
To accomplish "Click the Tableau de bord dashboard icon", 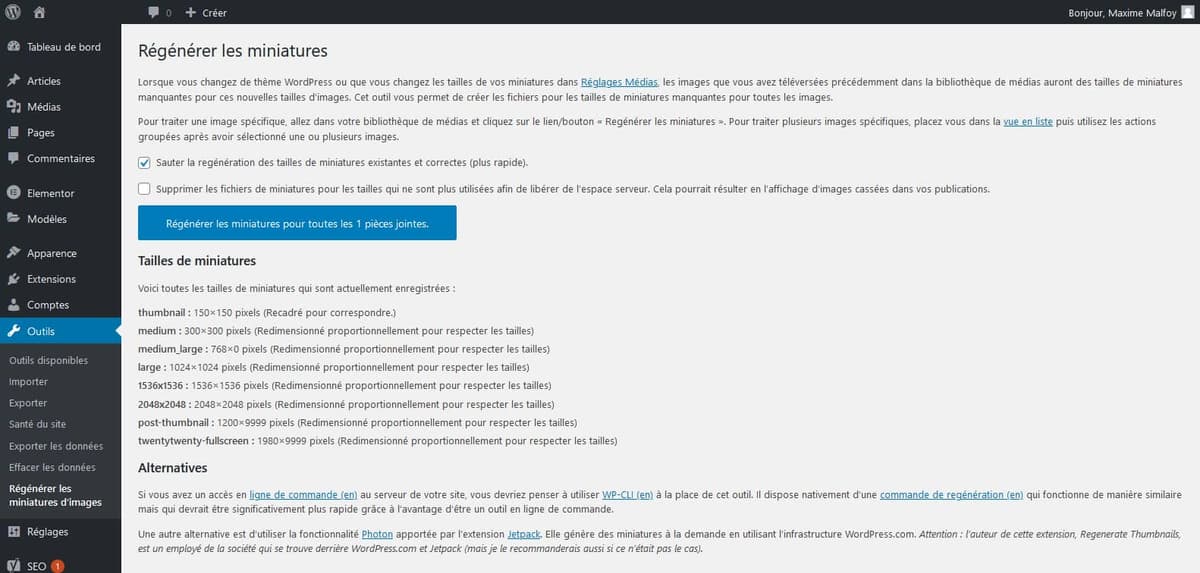I will click(13, 47).
